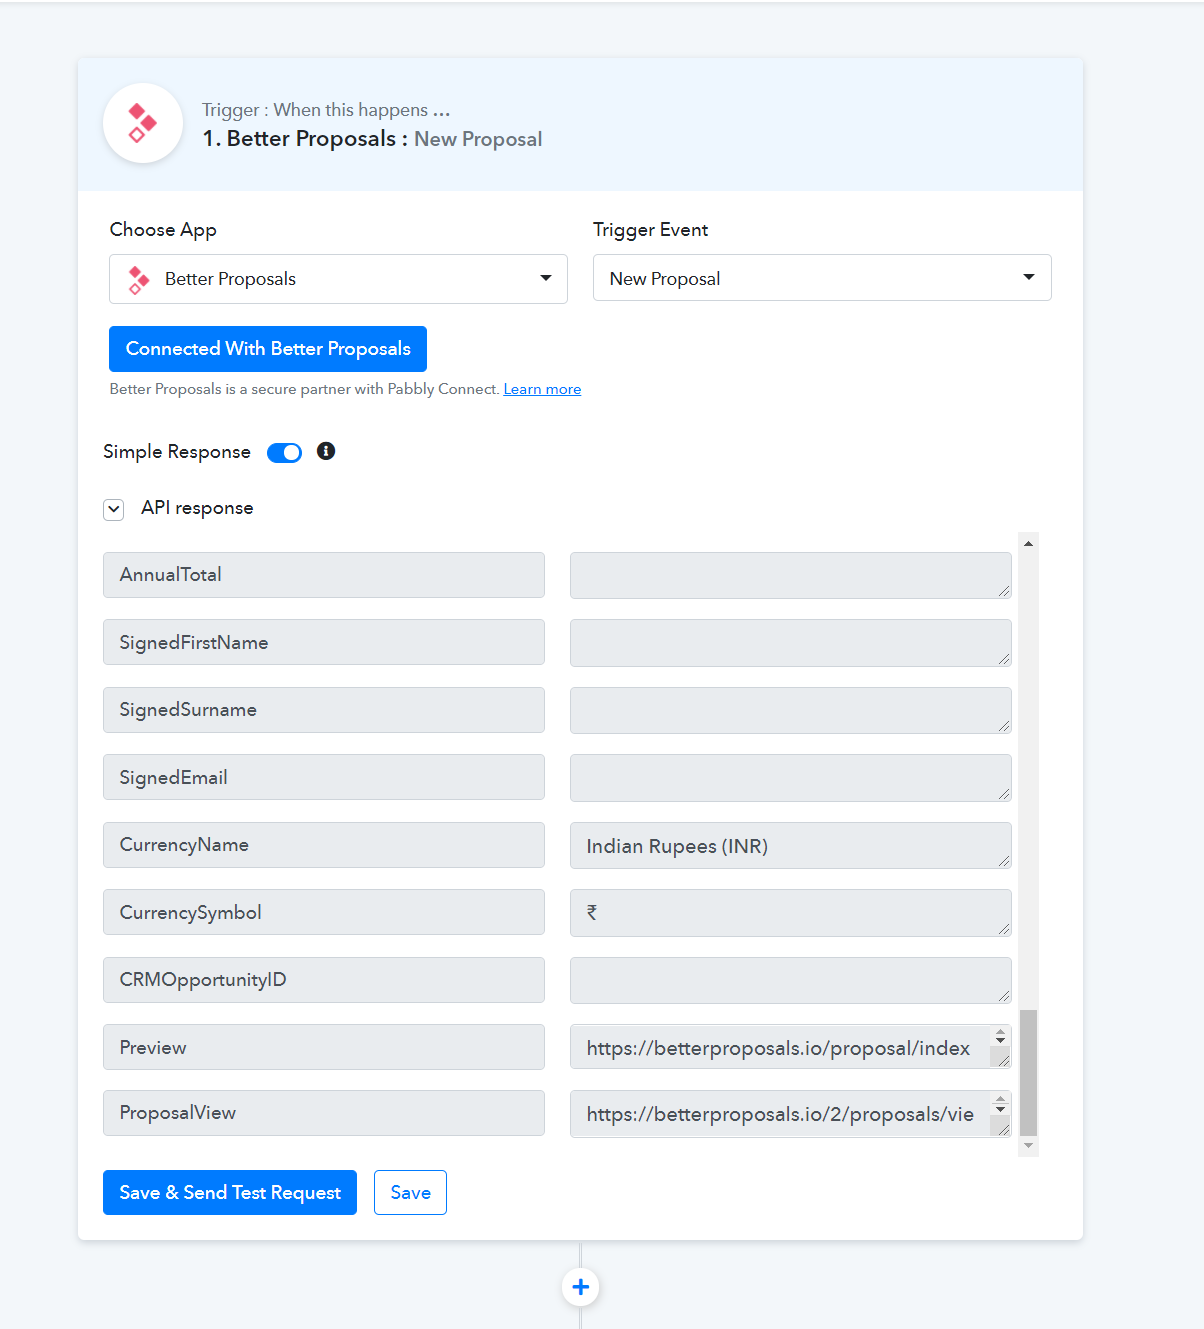The width and height of the screenshot is (1204, 1329).
Task: Click the SignedFirstName label field
Action: click(x=324, y=642)
